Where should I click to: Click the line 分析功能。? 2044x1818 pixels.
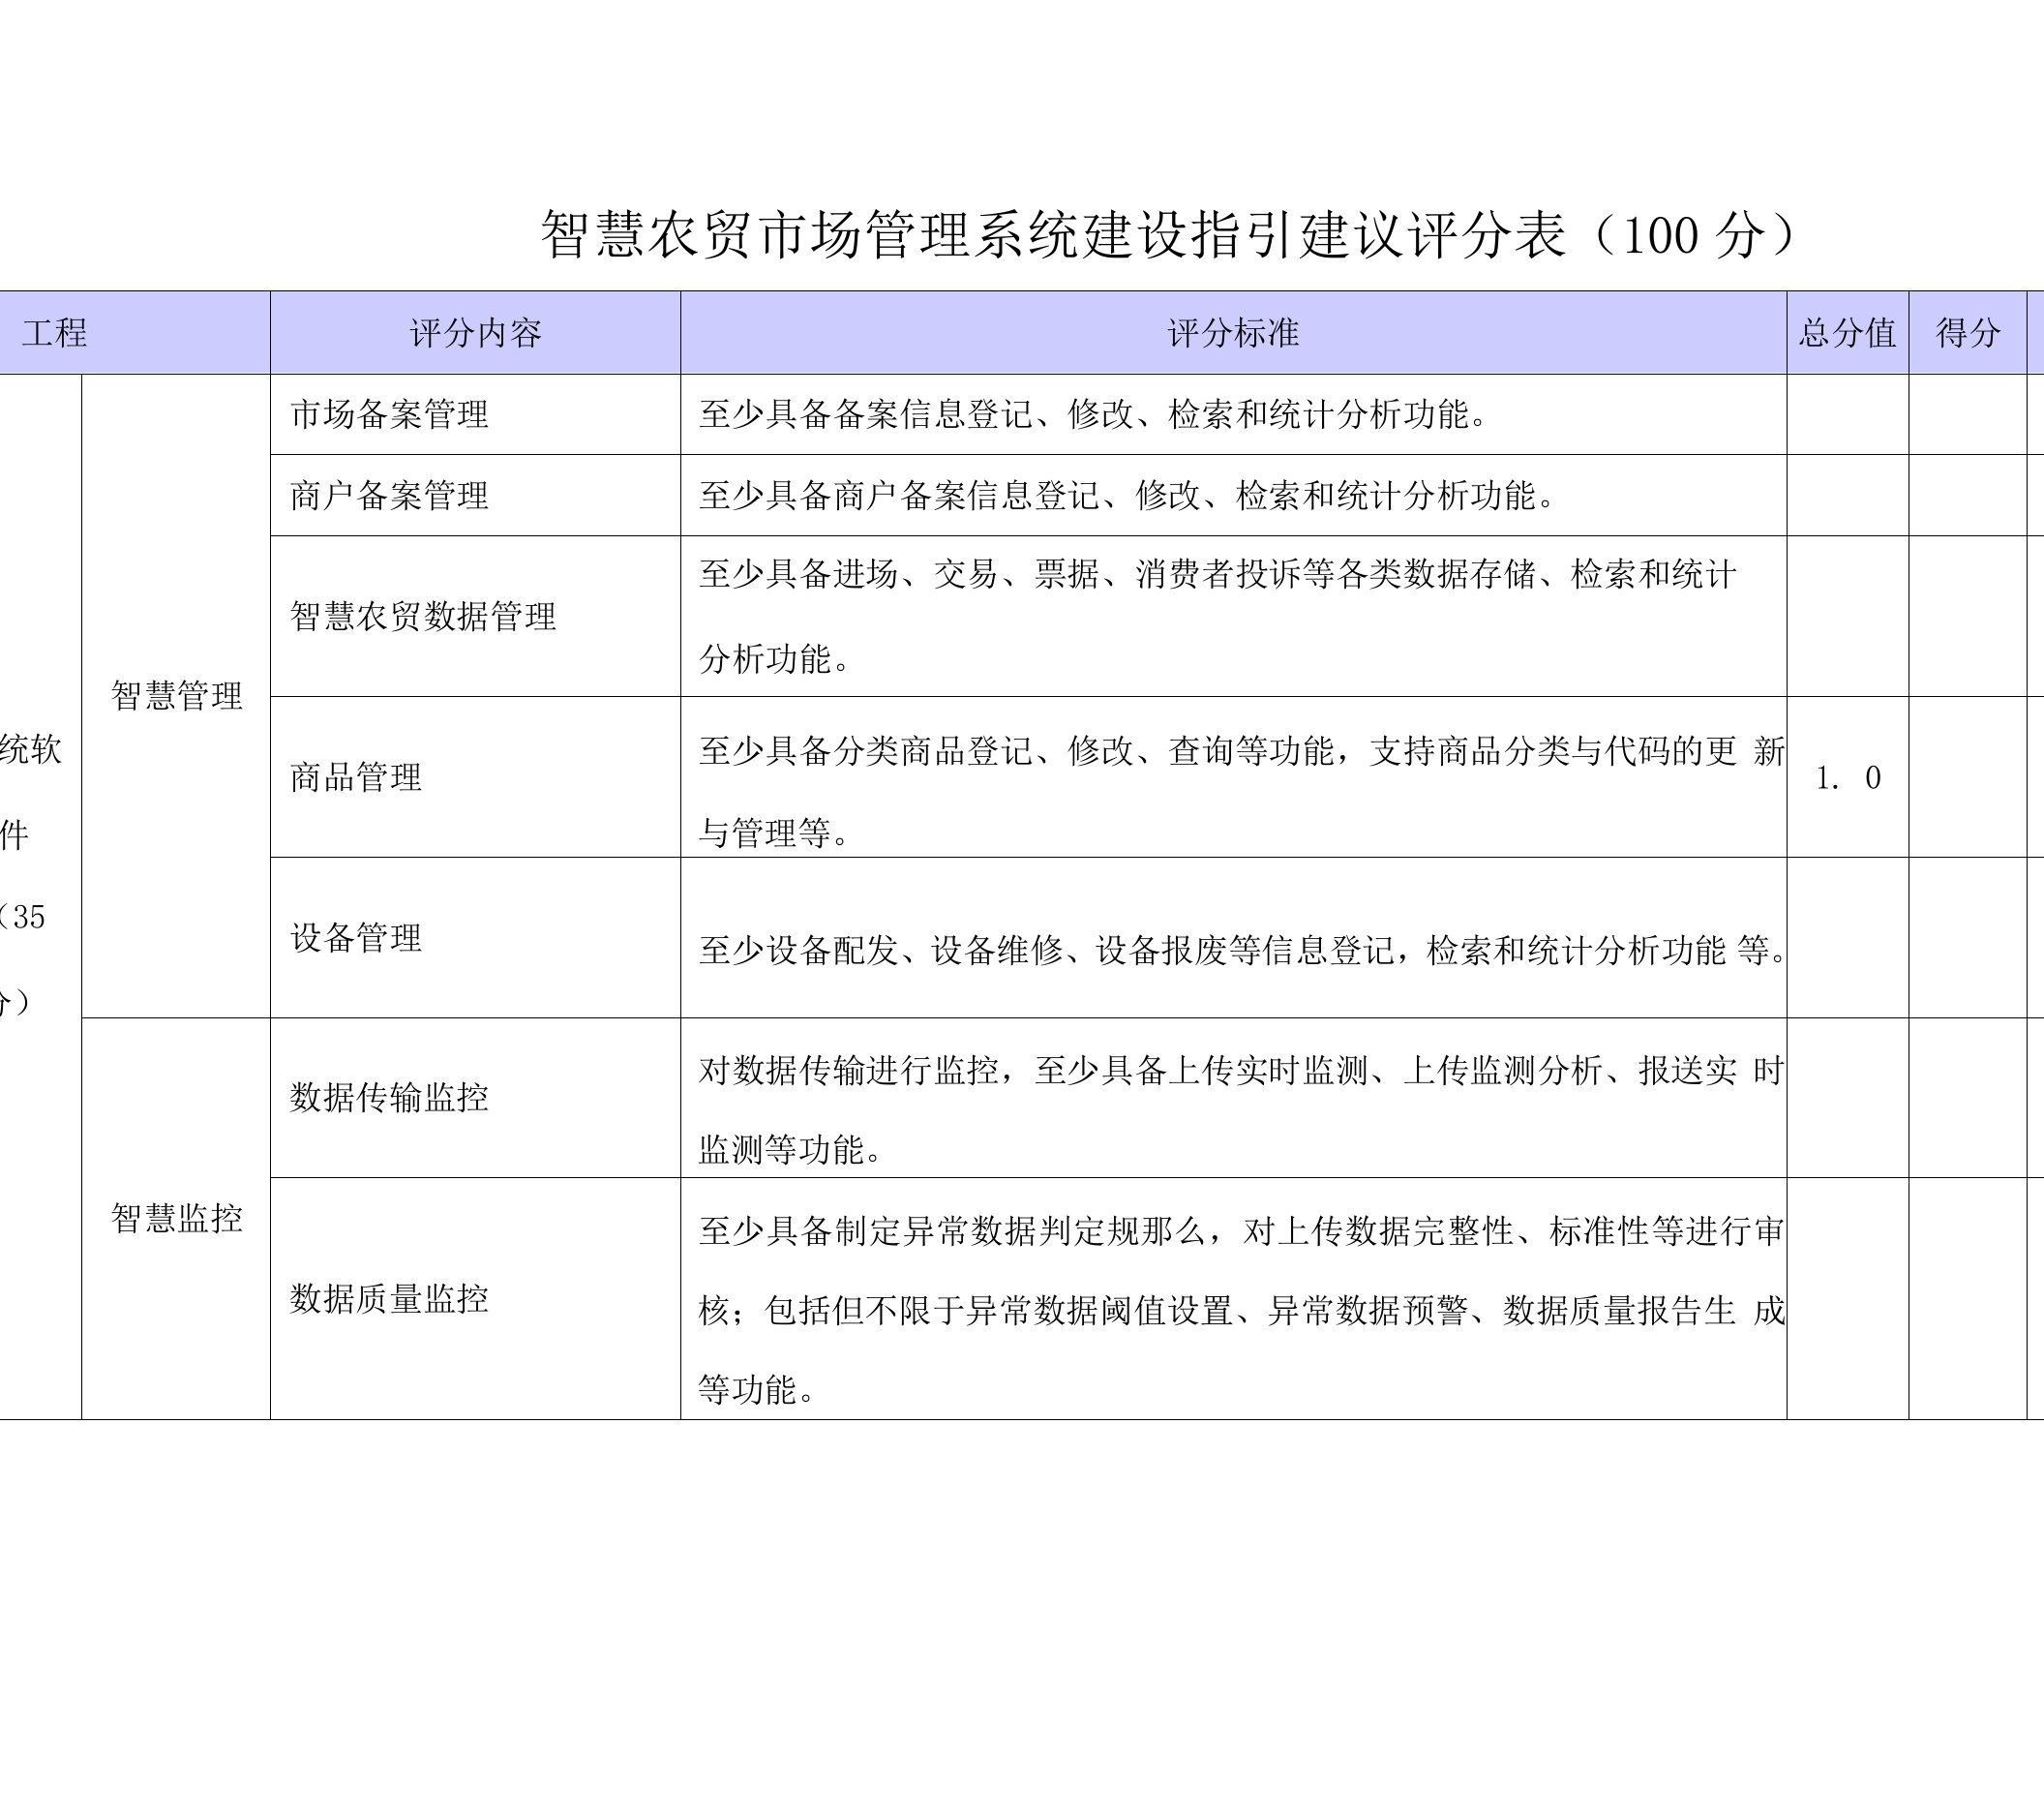pyautogui.click(x=775, y=659)
